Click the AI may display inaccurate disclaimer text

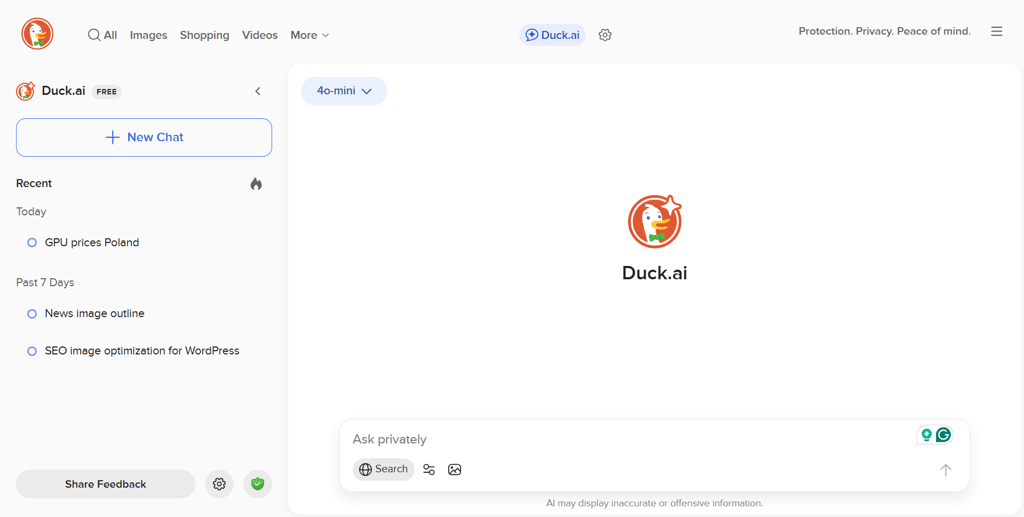click(654, 503)
